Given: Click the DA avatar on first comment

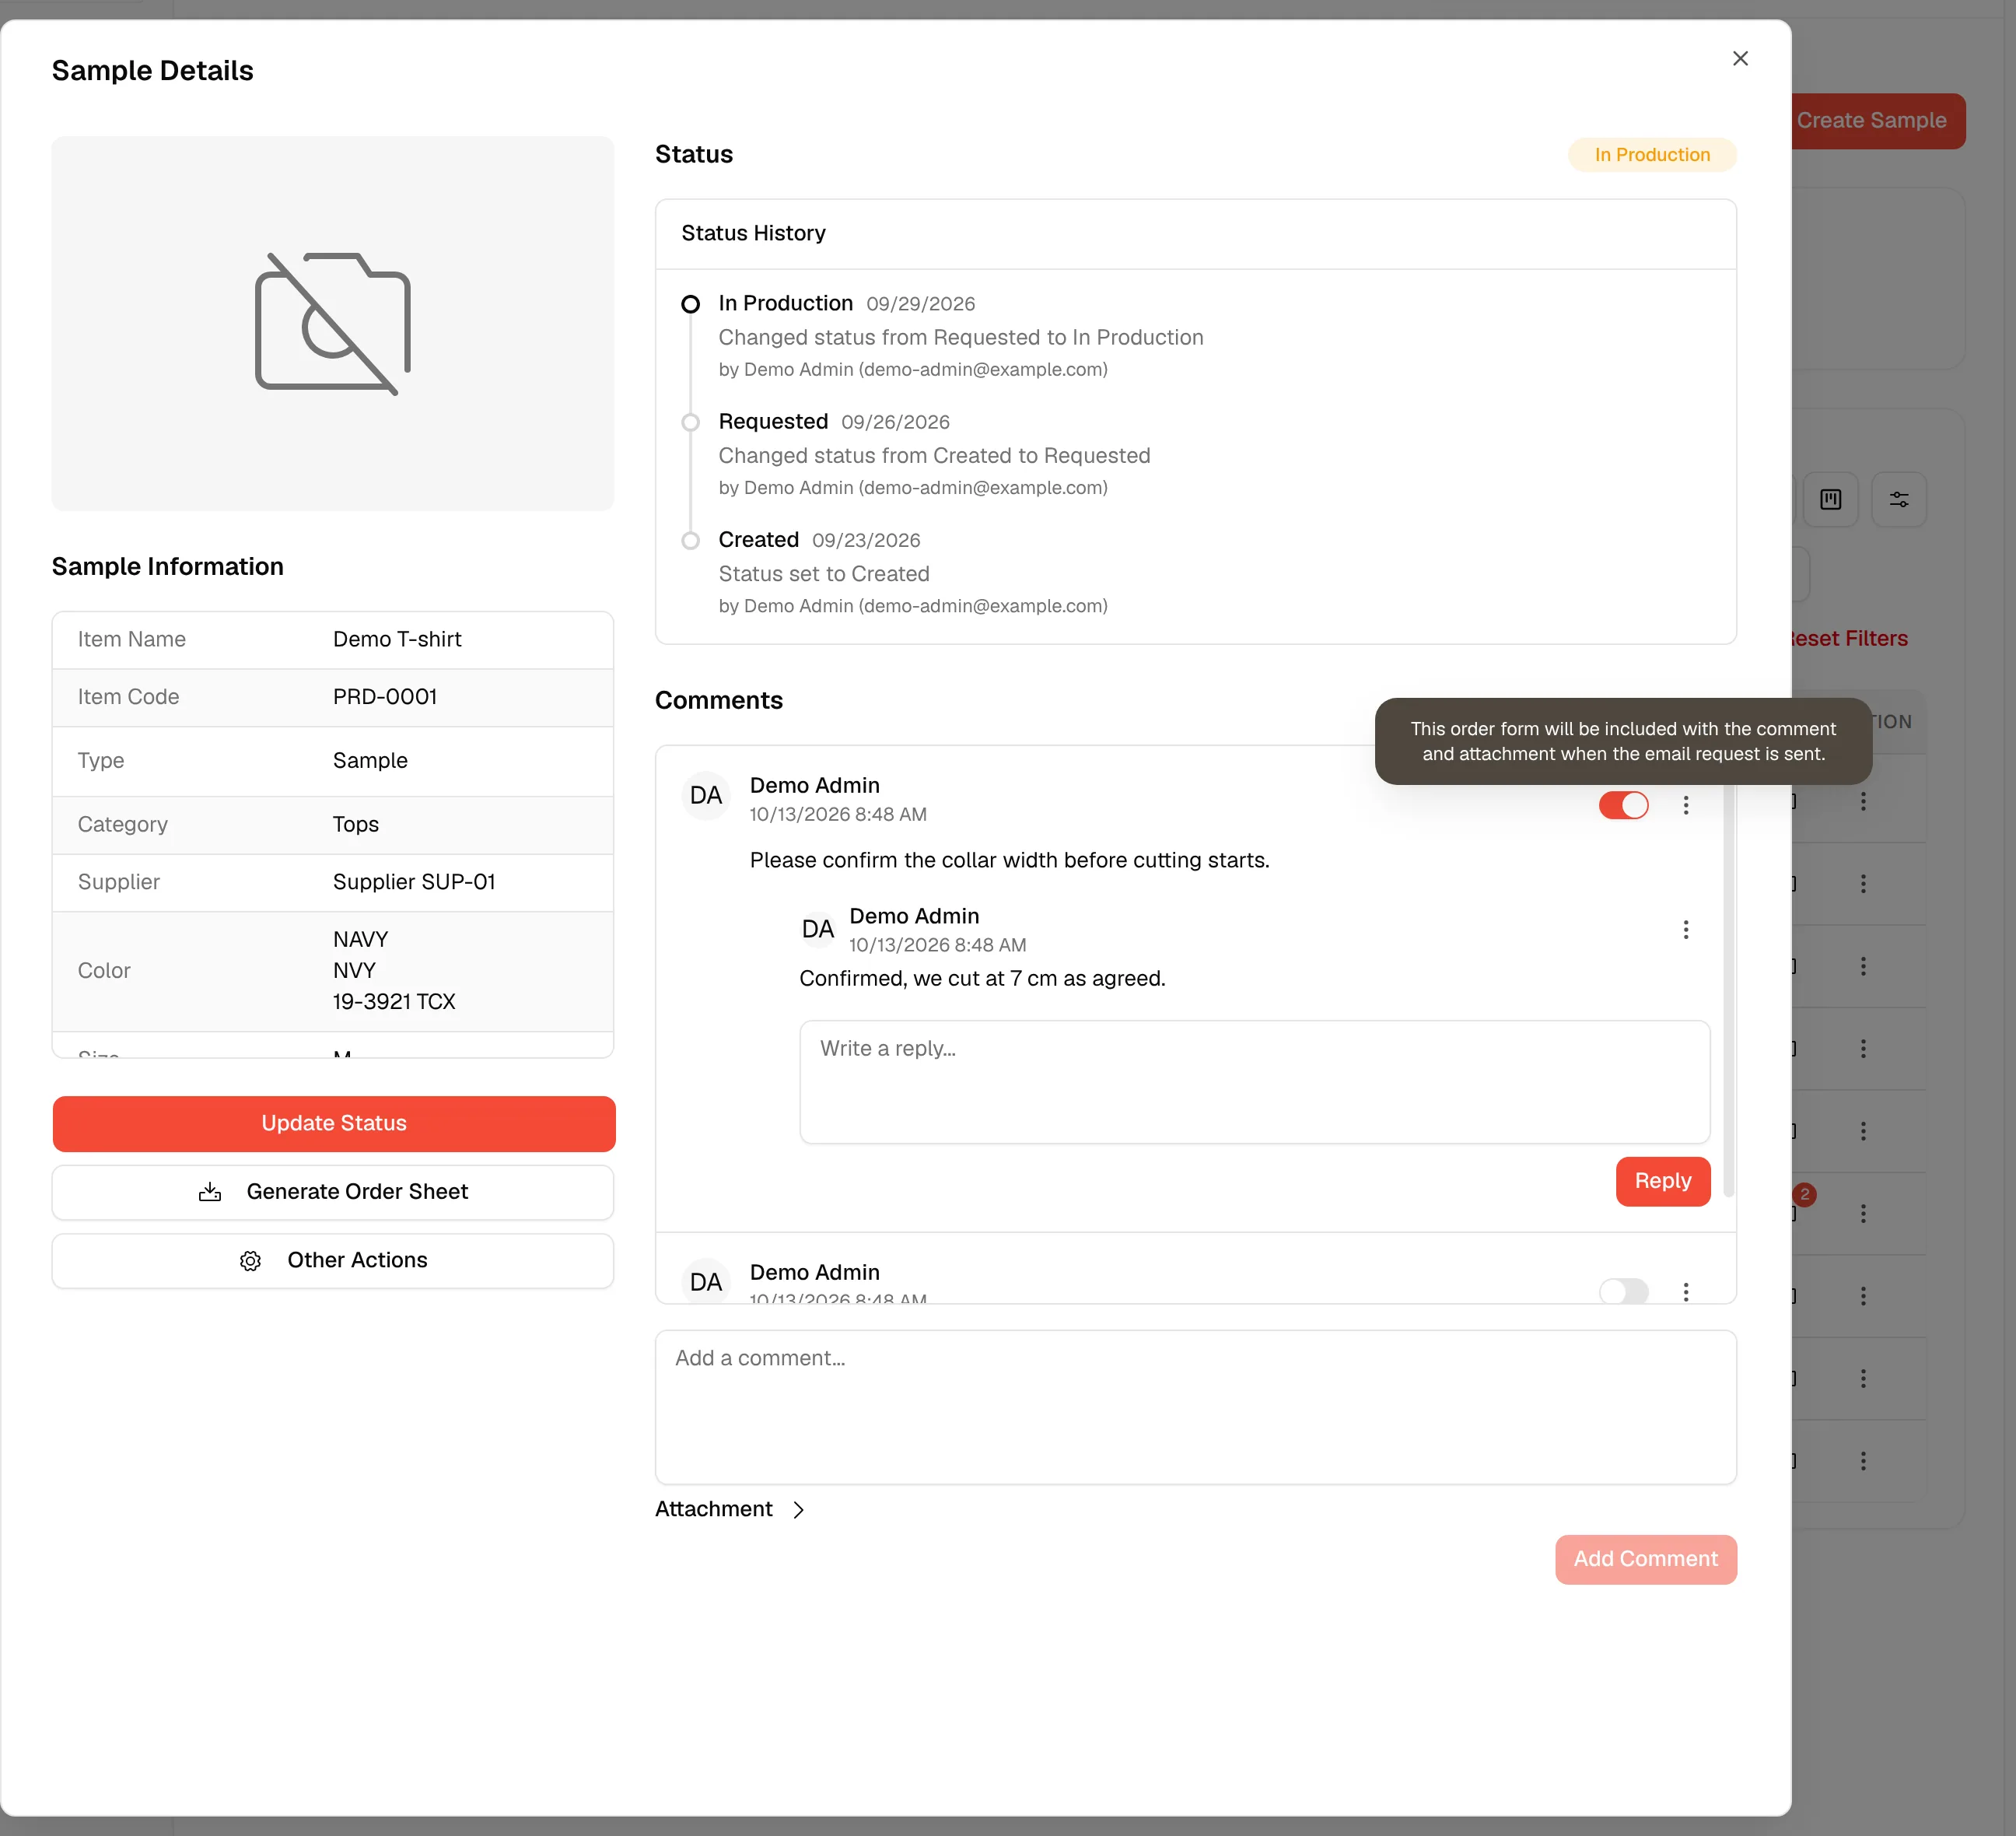Looking at the screenshot, I should 706,795.
